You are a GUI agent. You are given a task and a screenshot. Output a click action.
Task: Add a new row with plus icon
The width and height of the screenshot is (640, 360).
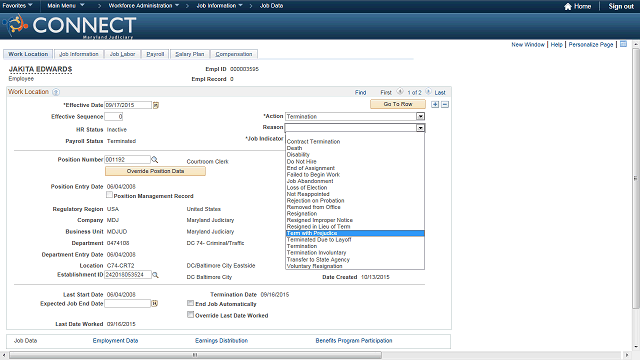[435, 104]
